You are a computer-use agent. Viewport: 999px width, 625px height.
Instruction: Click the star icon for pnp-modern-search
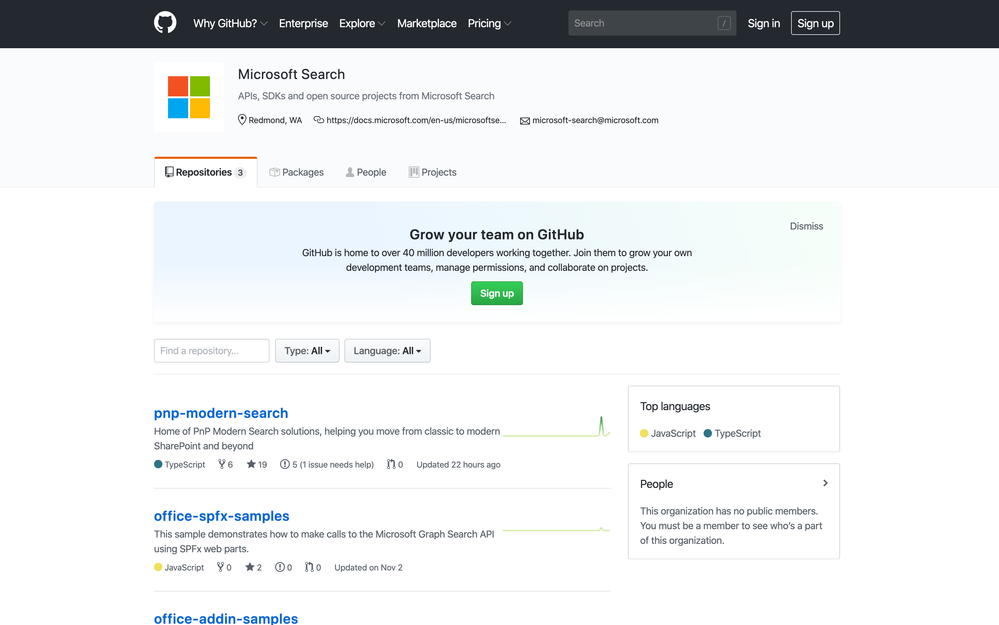[251, 464]
